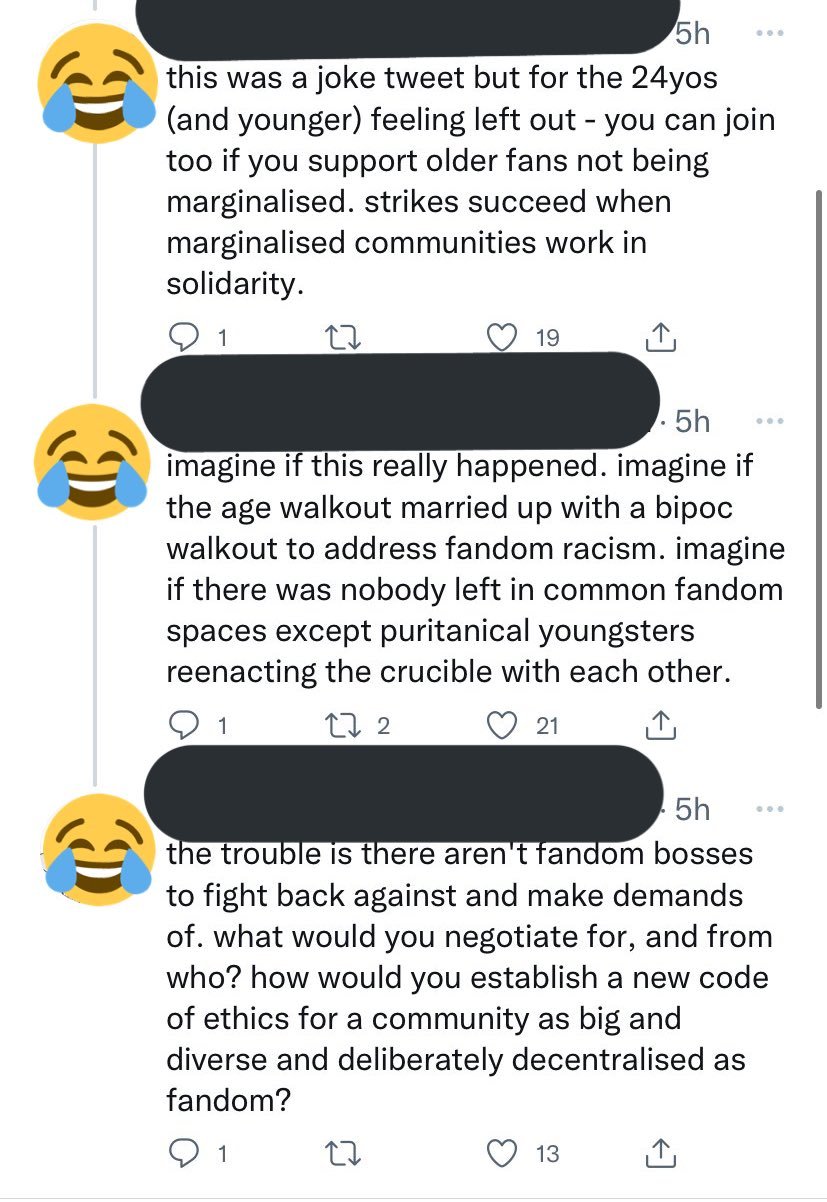Open more options on fandom bosses tweet

coord(767,808)
